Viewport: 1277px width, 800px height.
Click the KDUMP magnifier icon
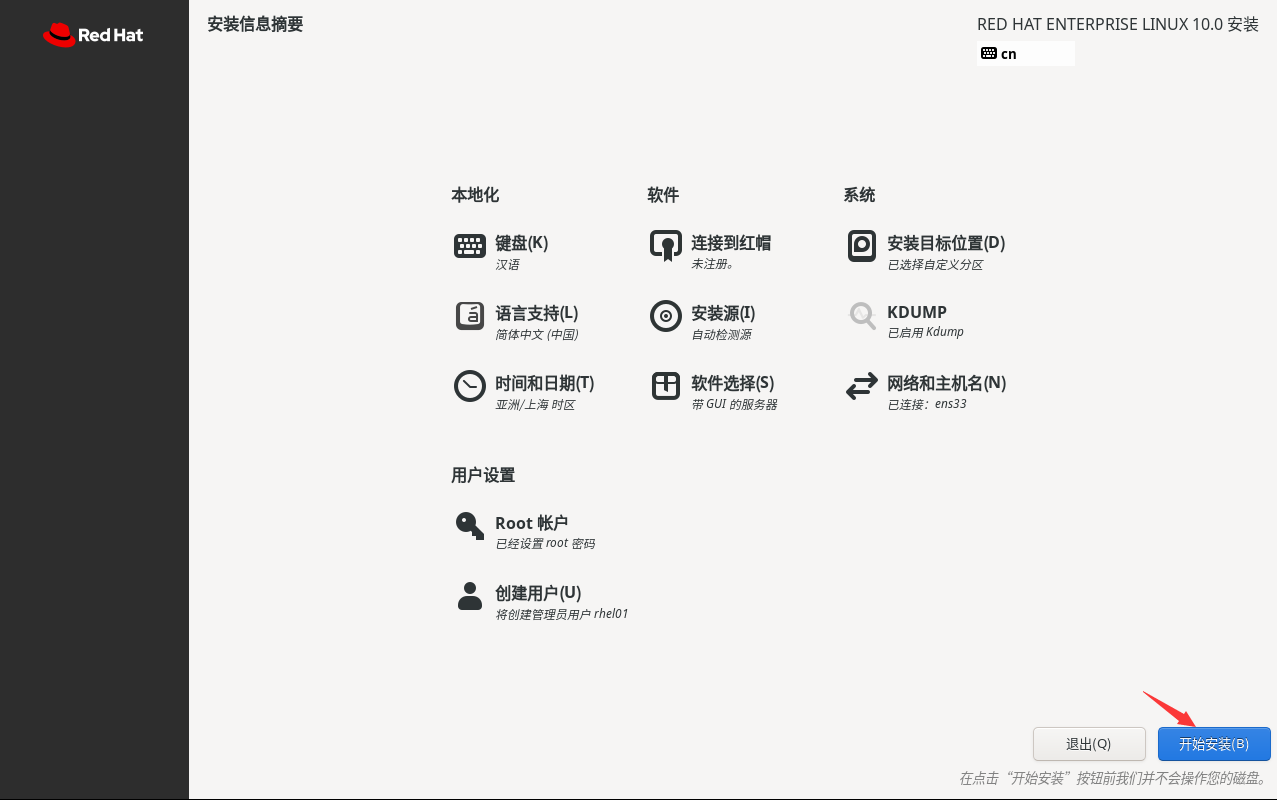coord(862,316)
